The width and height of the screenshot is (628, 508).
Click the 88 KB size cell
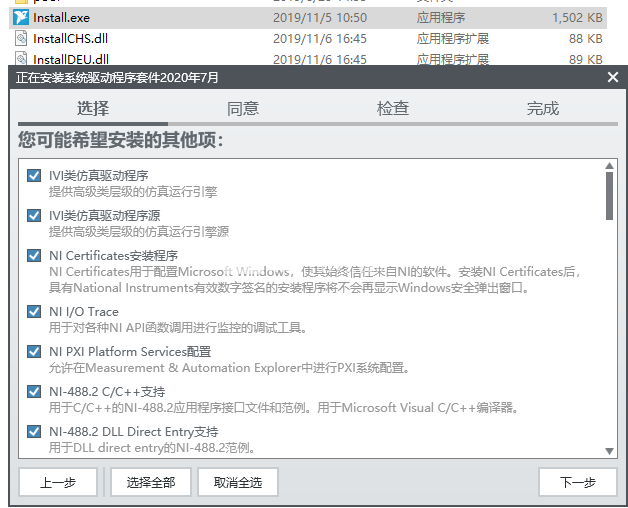click(586, 38)
